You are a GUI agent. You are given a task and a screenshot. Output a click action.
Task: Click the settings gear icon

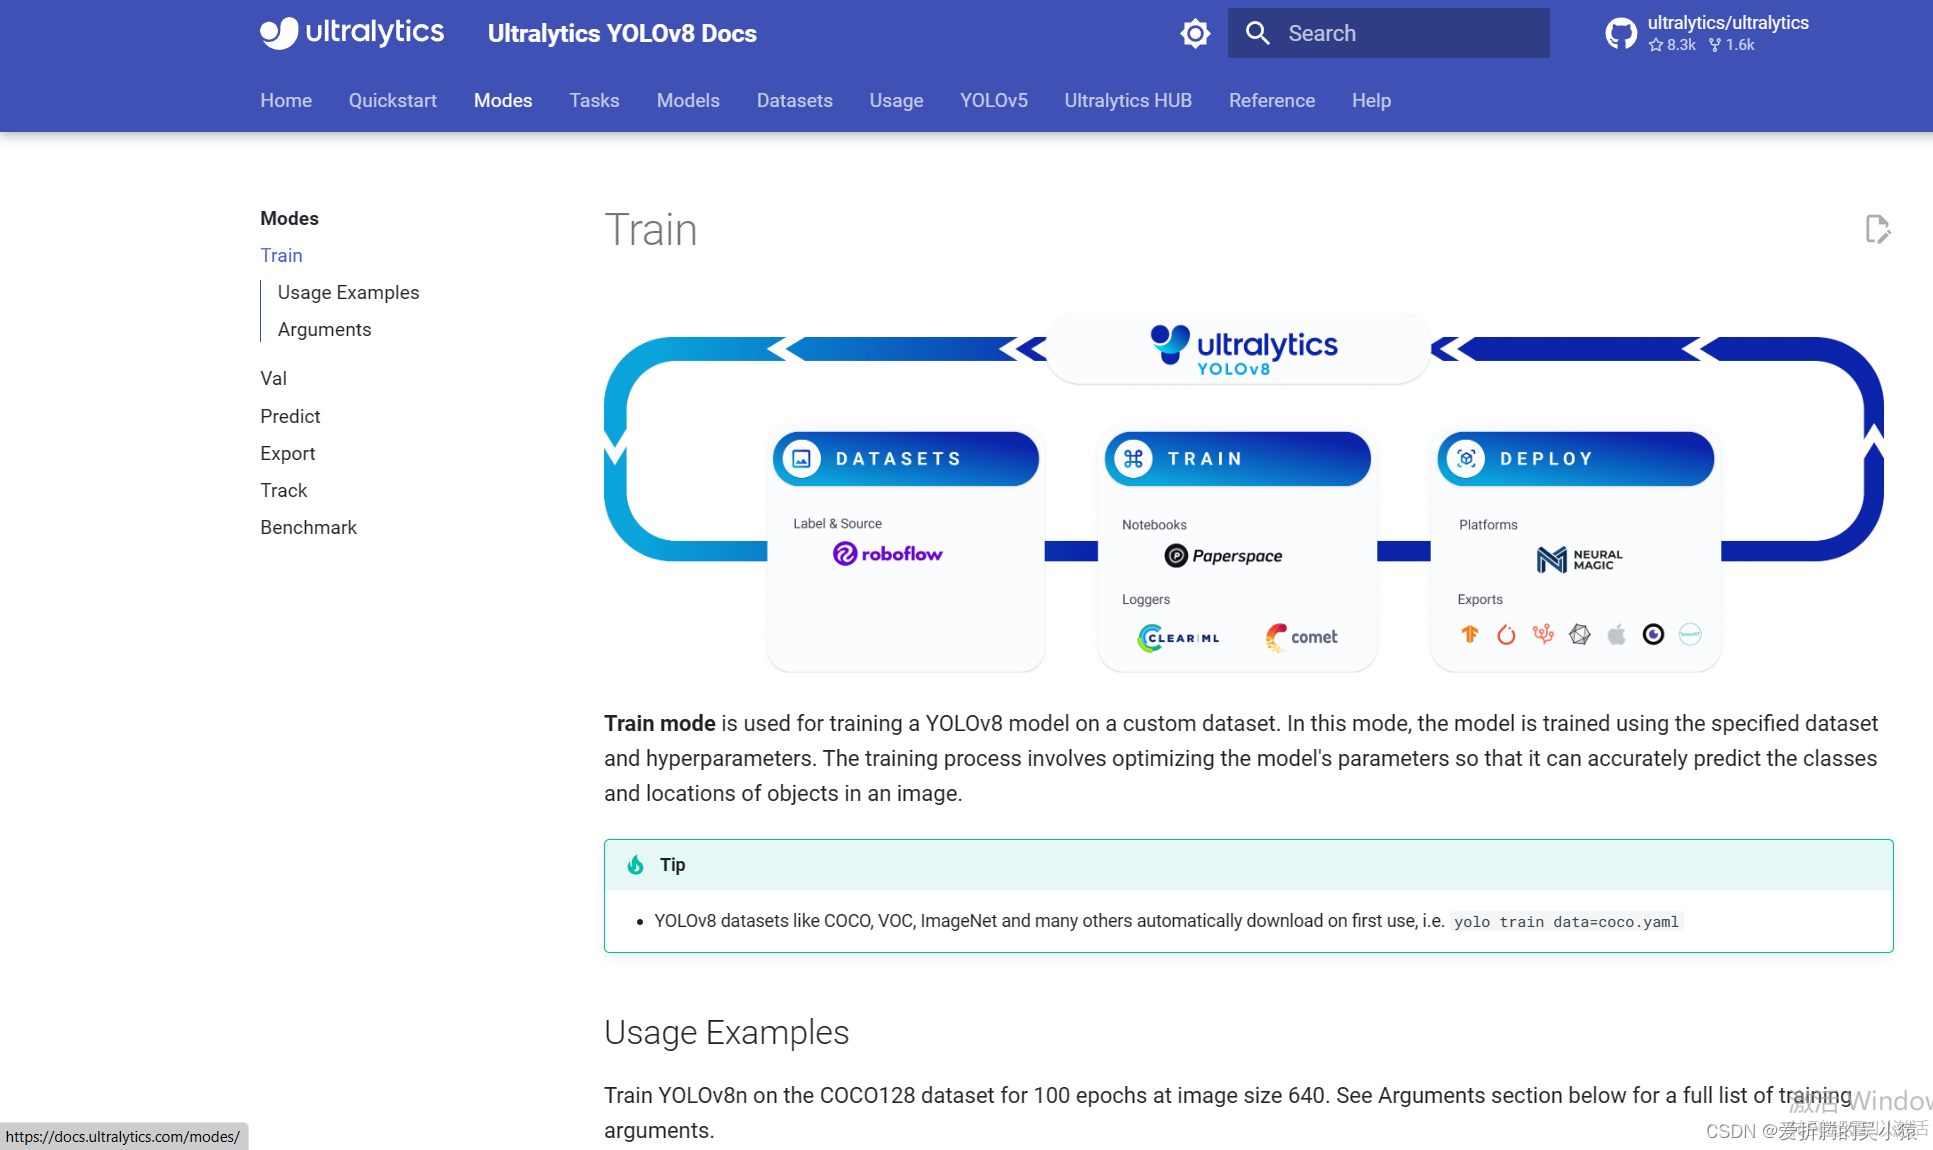point(1195,34)
